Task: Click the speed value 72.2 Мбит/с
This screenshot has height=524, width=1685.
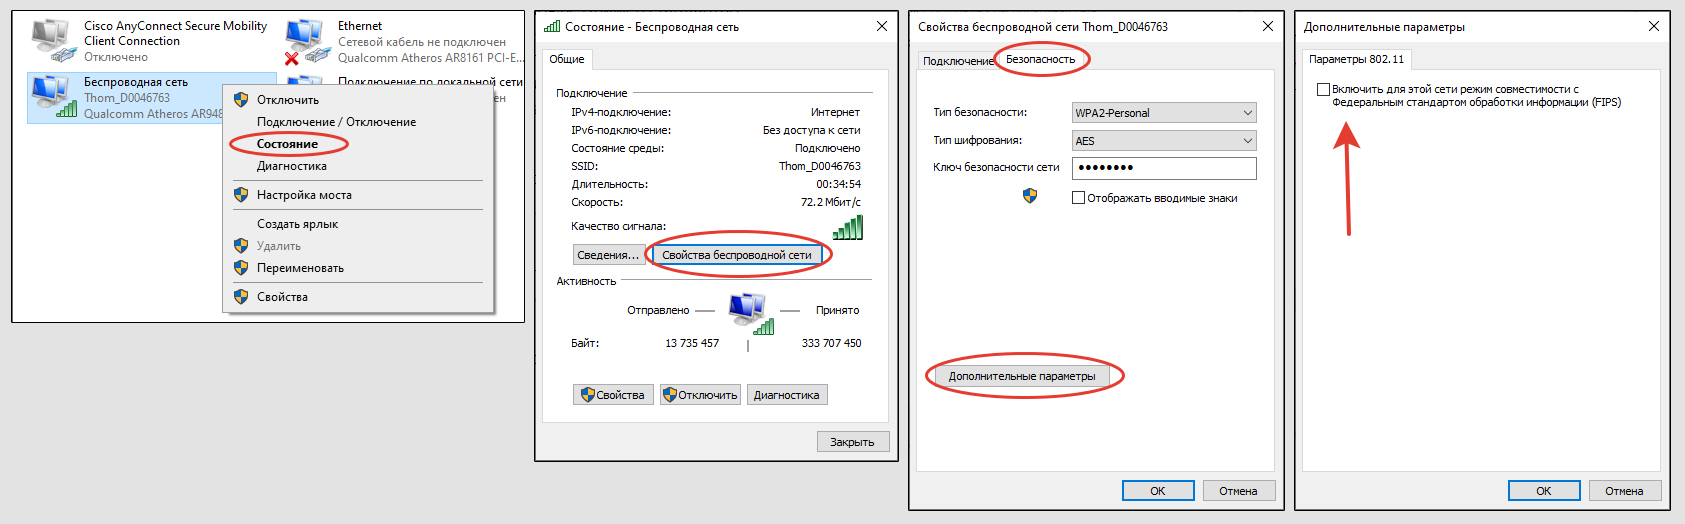Action: [x=830, y=202]
